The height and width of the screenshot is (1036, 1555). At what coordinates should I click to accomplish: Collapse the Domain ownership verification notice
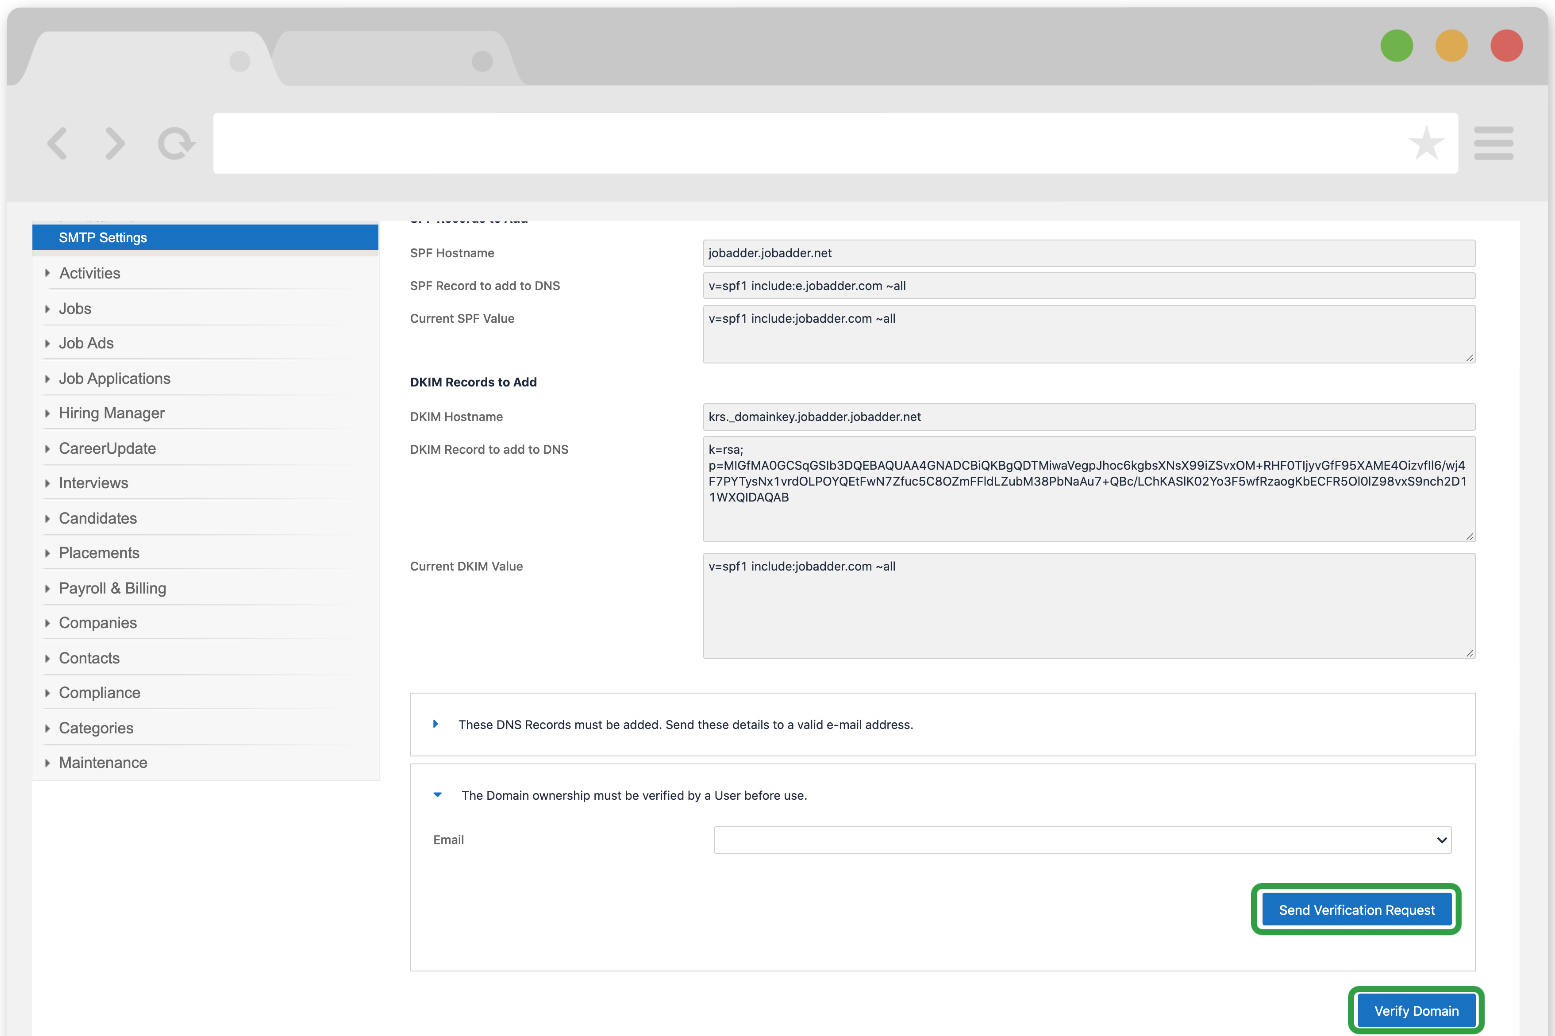point(437,794)
